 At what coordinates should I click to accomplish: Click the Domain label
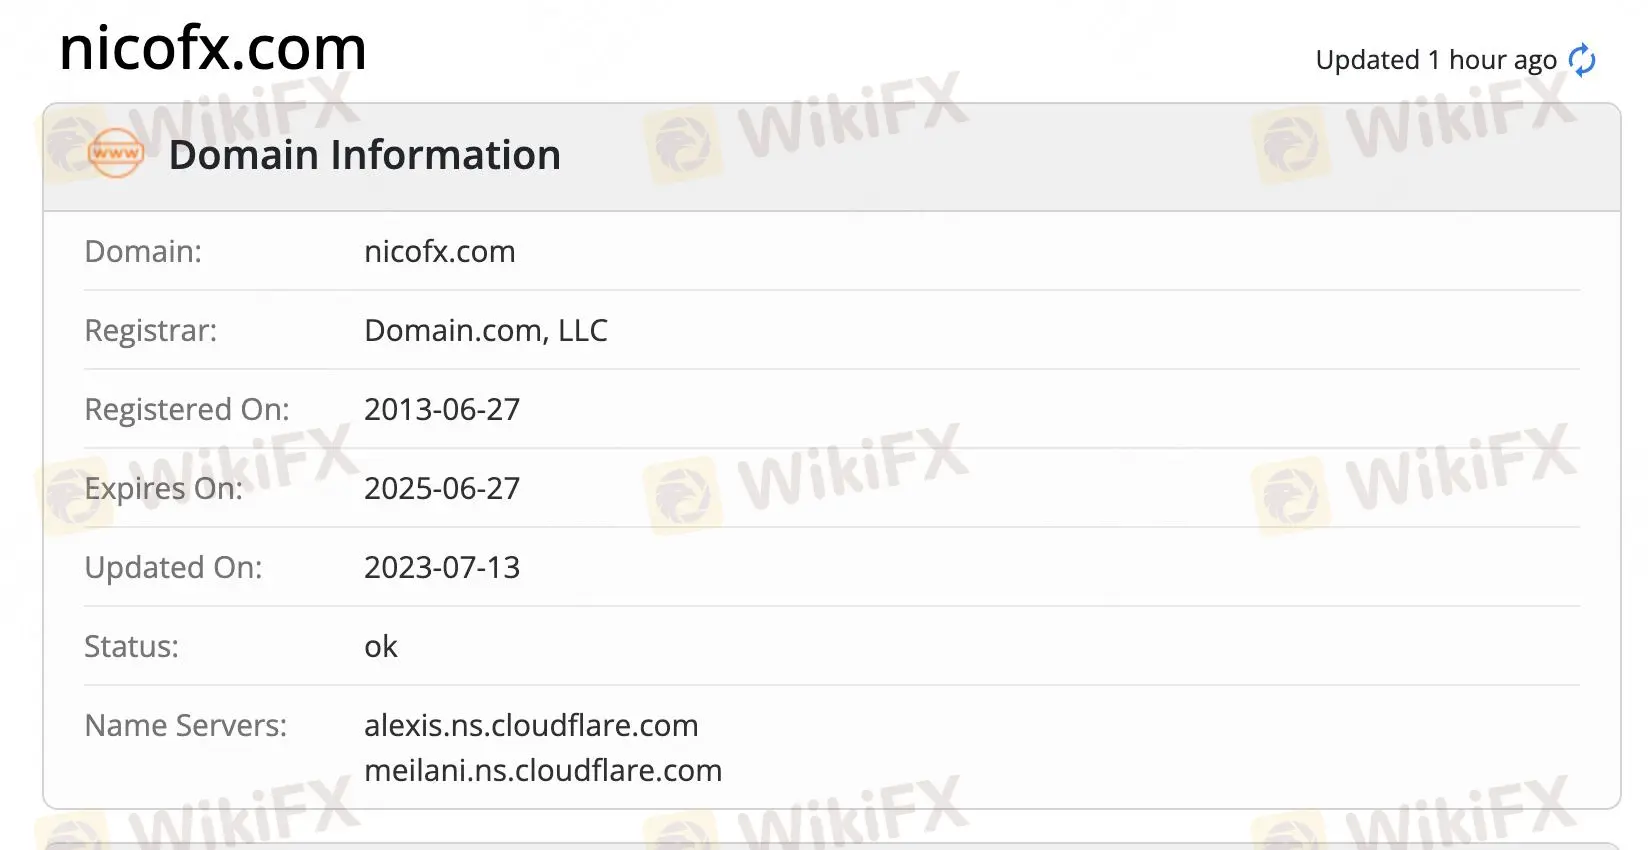coord(143,251)
